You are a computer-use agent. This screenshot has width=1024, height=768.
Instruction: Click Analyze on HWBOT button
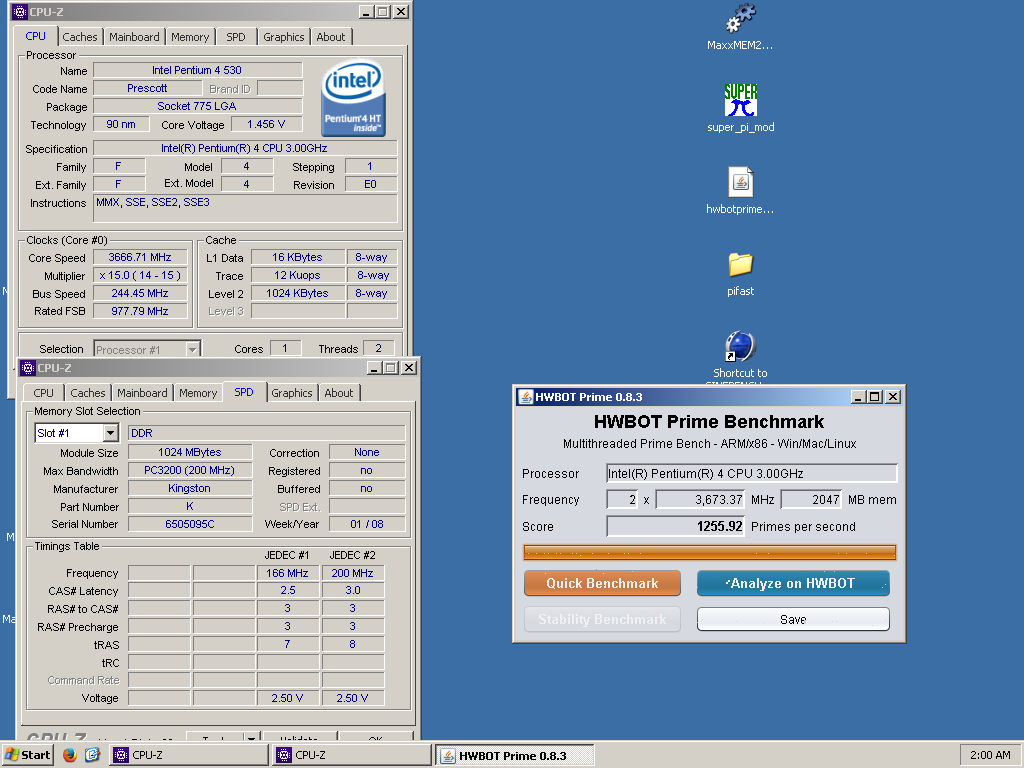click(x=793, y=583)
